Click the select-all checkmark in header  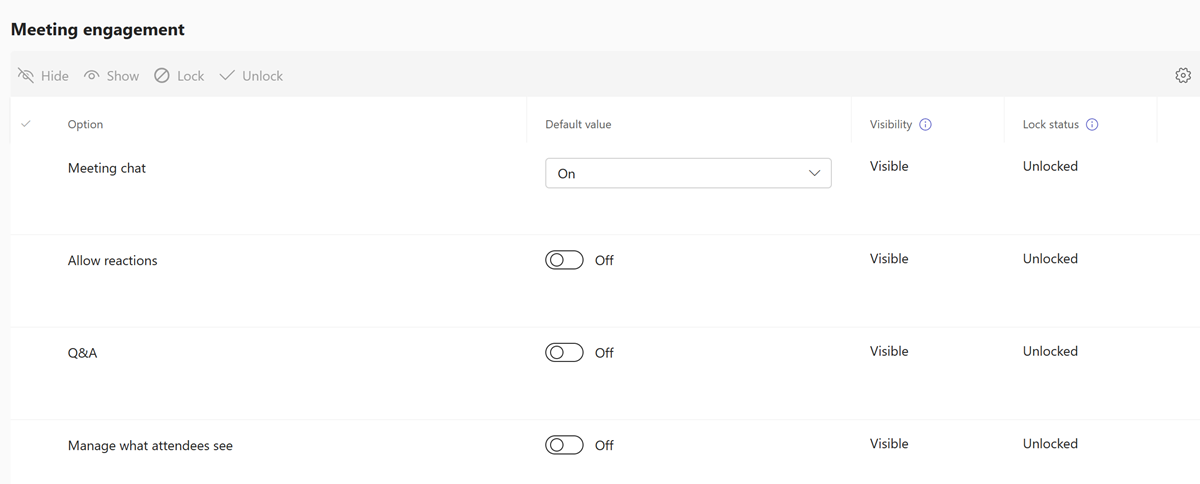(x=26, y=124)
